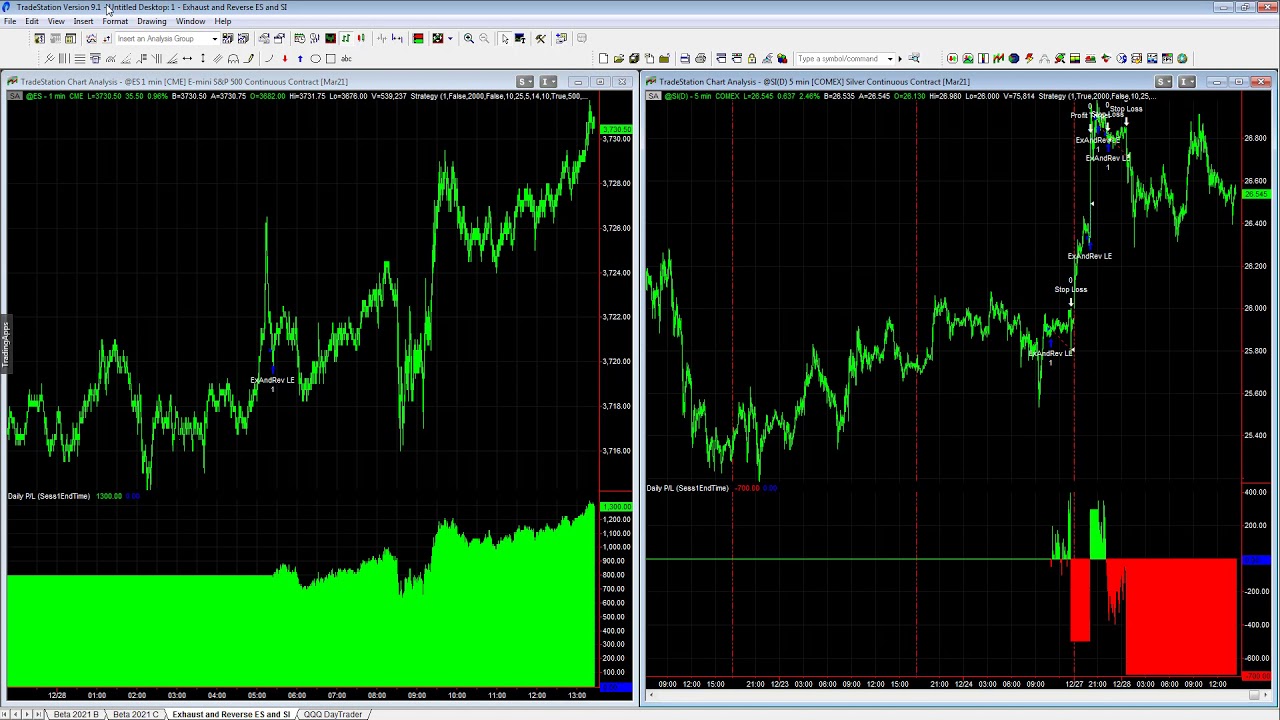Switch to the Beta 2021 B tab
The image size is (1280, 720).
point(76,714)
